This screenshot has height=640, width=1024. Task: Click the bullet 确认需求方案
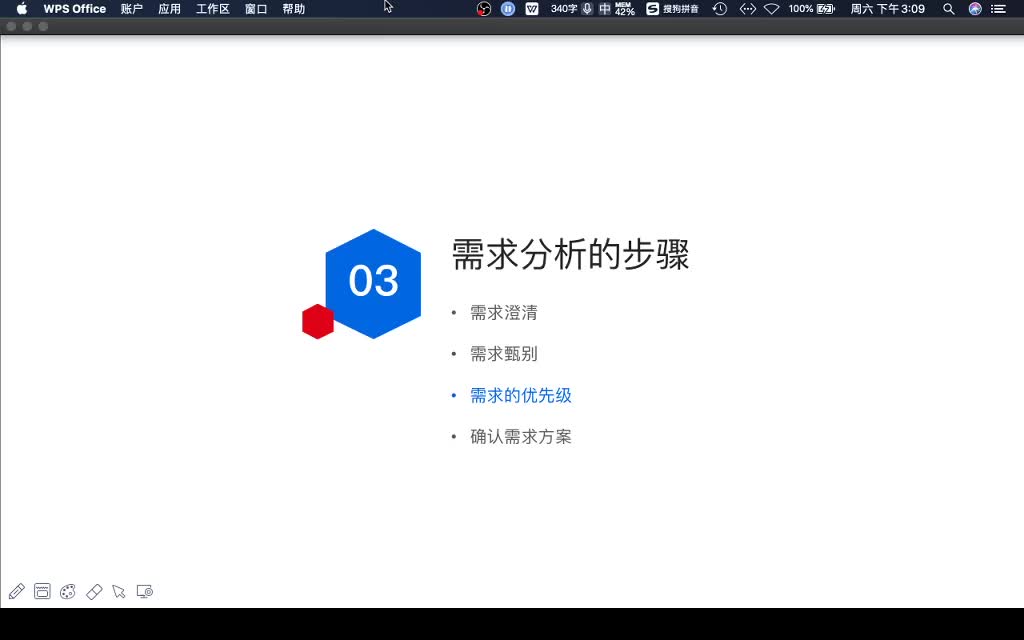pos(520,437)
